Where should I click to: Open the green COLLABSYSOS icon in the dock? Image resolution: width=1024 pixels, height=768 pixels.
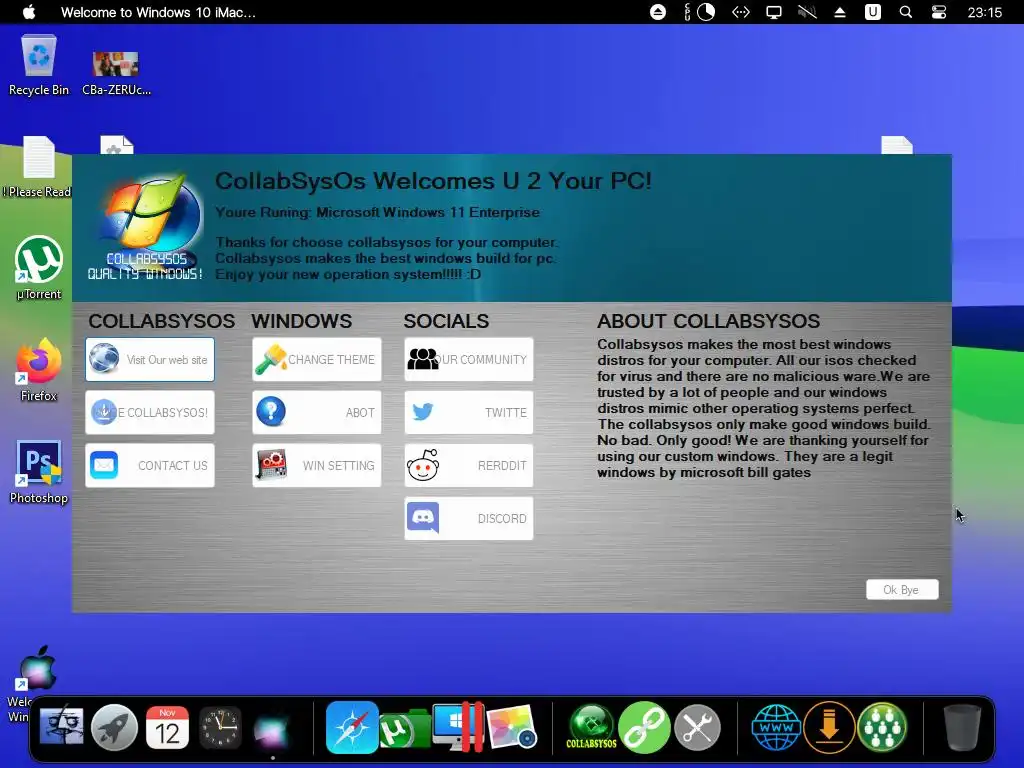[592, 727]
